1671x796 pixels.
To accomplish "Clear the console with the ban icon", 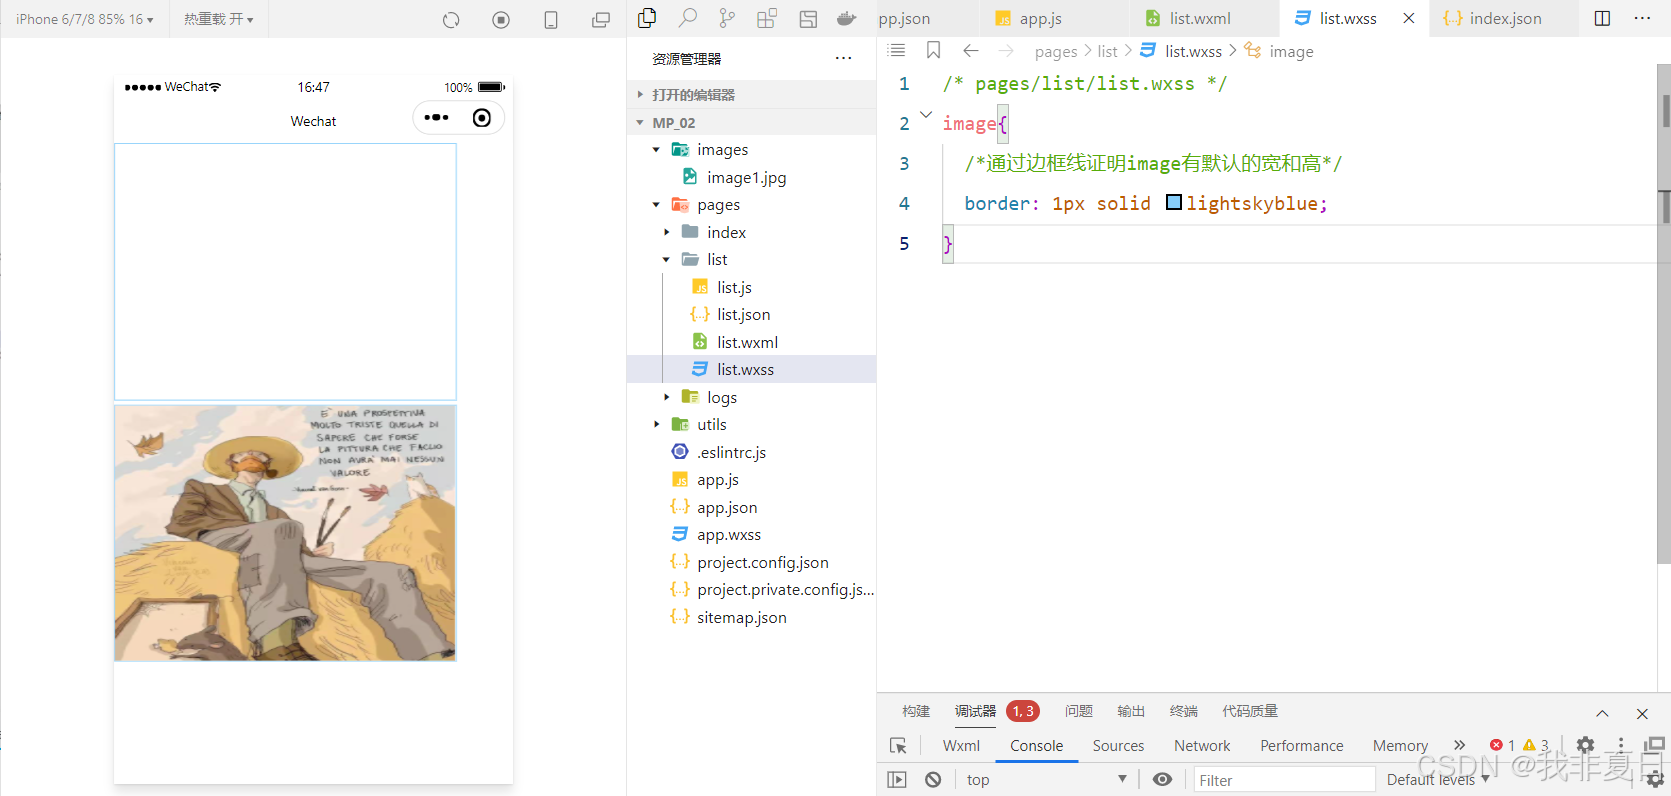I will pos(933,779).
